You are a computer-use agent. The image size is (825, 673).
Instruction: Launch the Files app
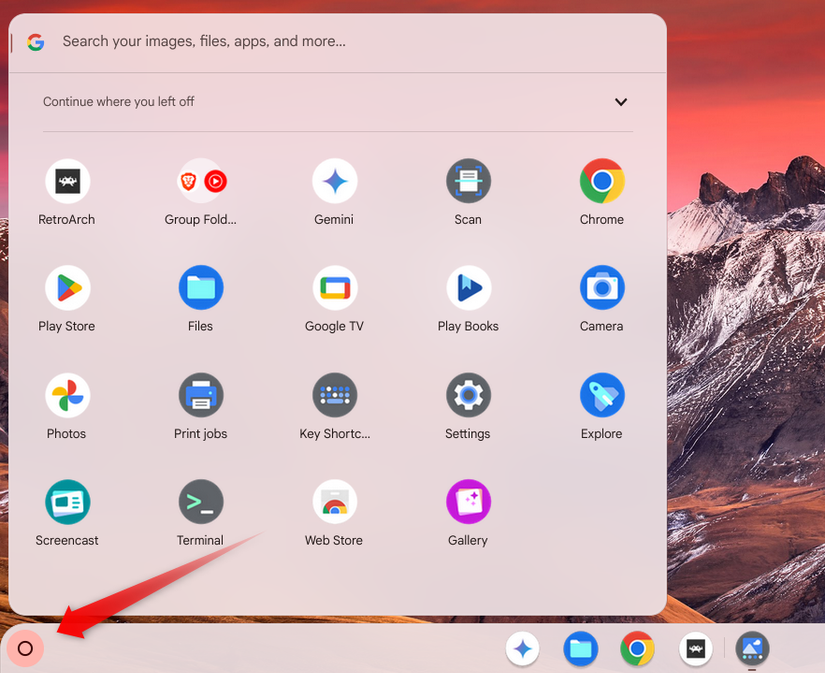(x=200, y=287)
